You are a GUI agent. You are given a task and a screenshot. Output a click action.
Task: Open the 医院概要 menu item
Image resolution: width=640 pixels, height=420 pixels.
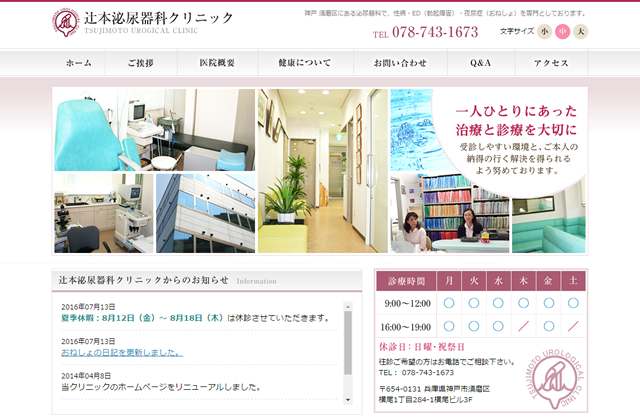(x=218, y=63)
